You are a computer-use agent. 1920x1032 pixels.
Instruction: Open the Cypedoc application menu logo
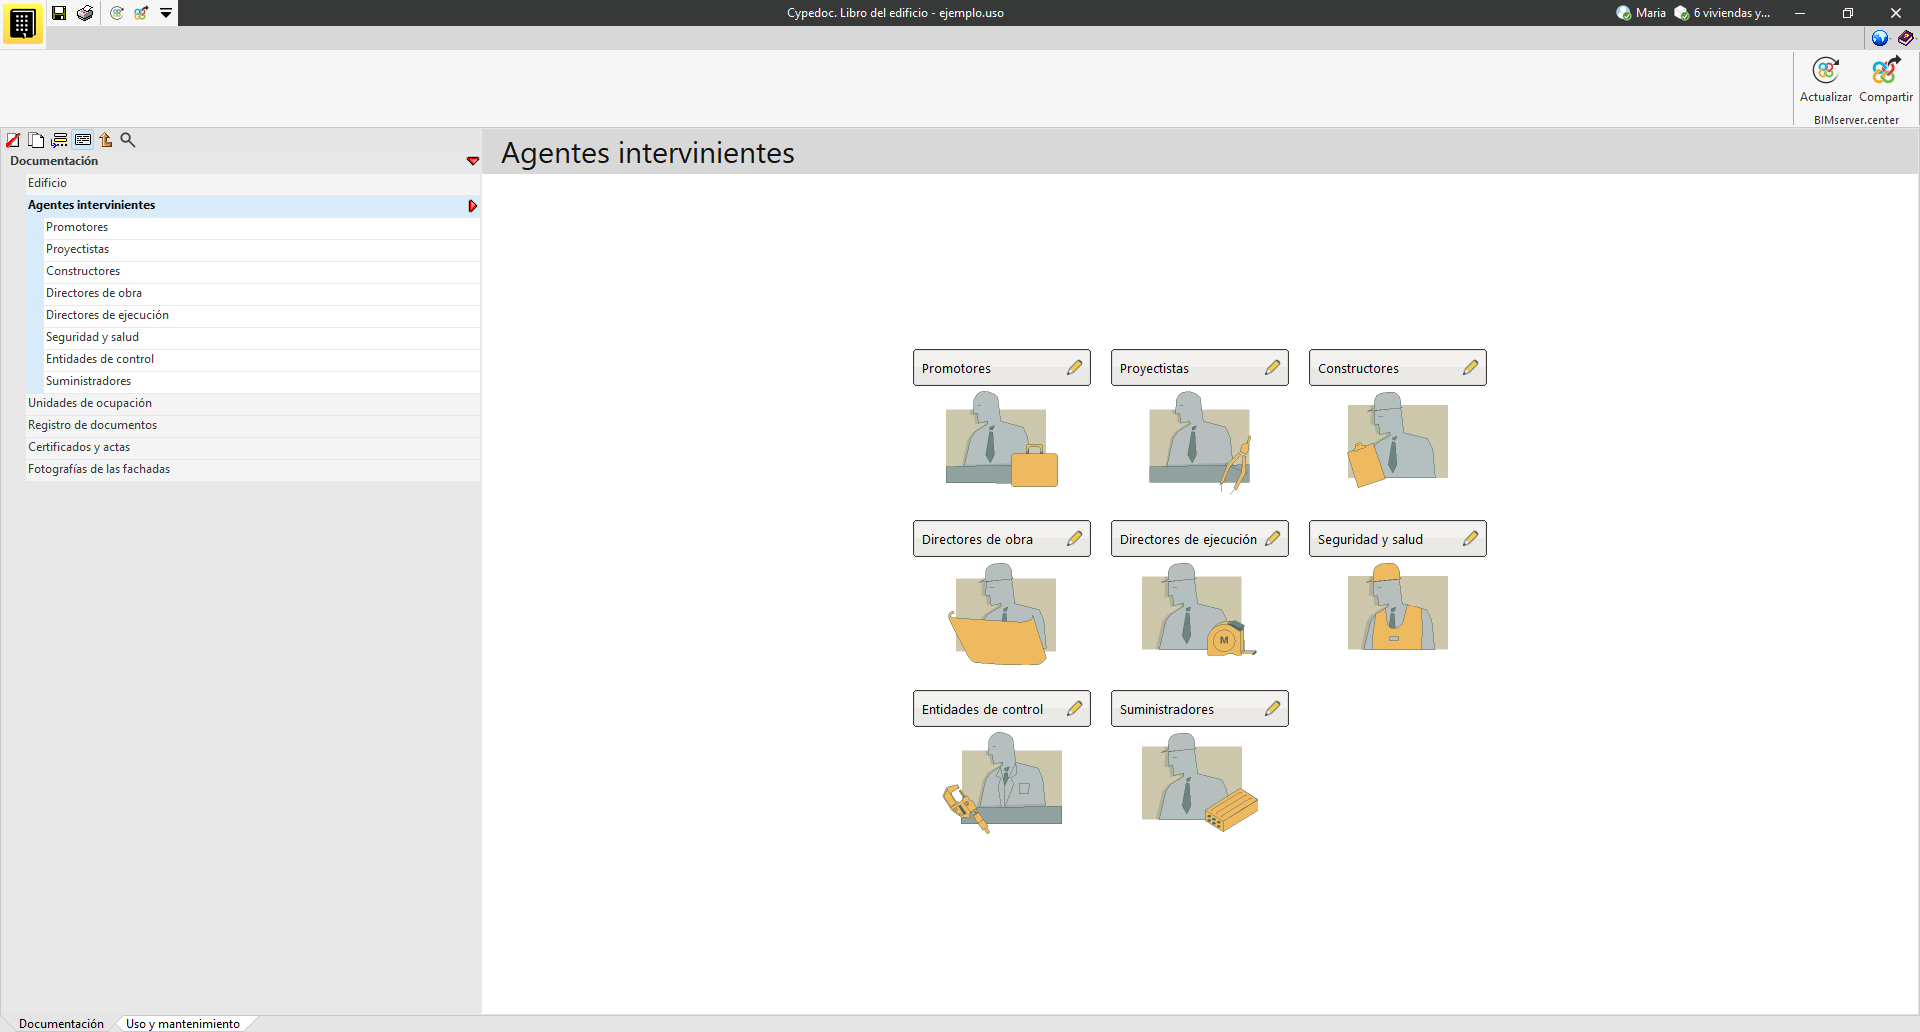pos(22,23)
